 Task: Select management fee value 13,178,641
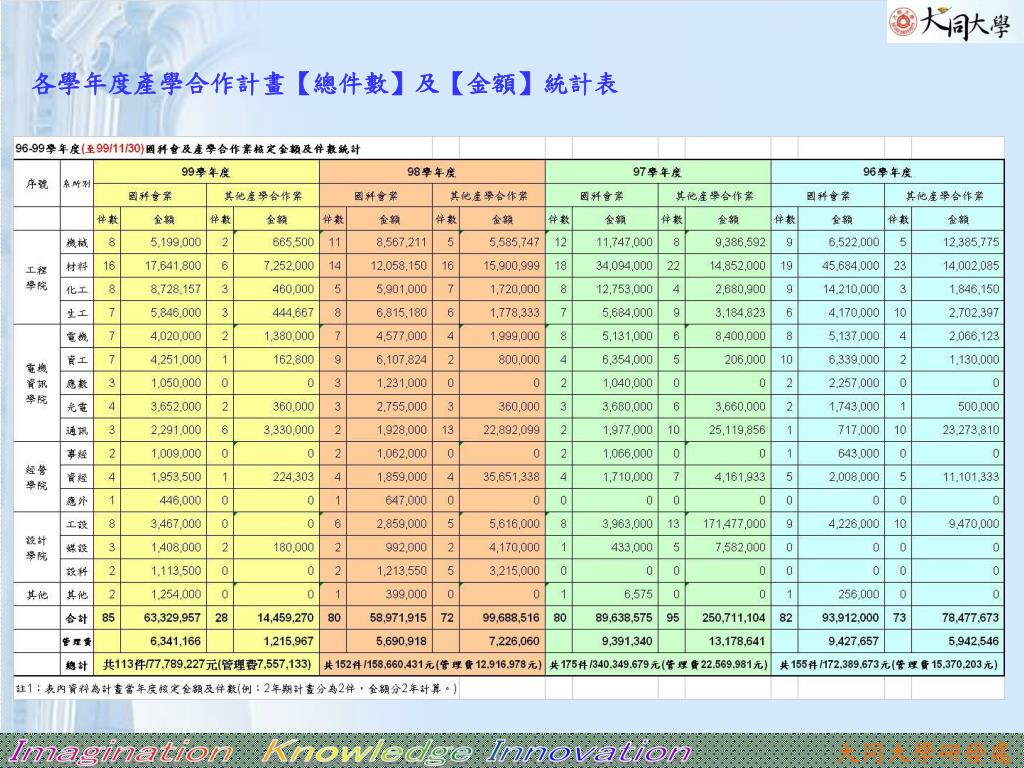[x=737, y=641]
